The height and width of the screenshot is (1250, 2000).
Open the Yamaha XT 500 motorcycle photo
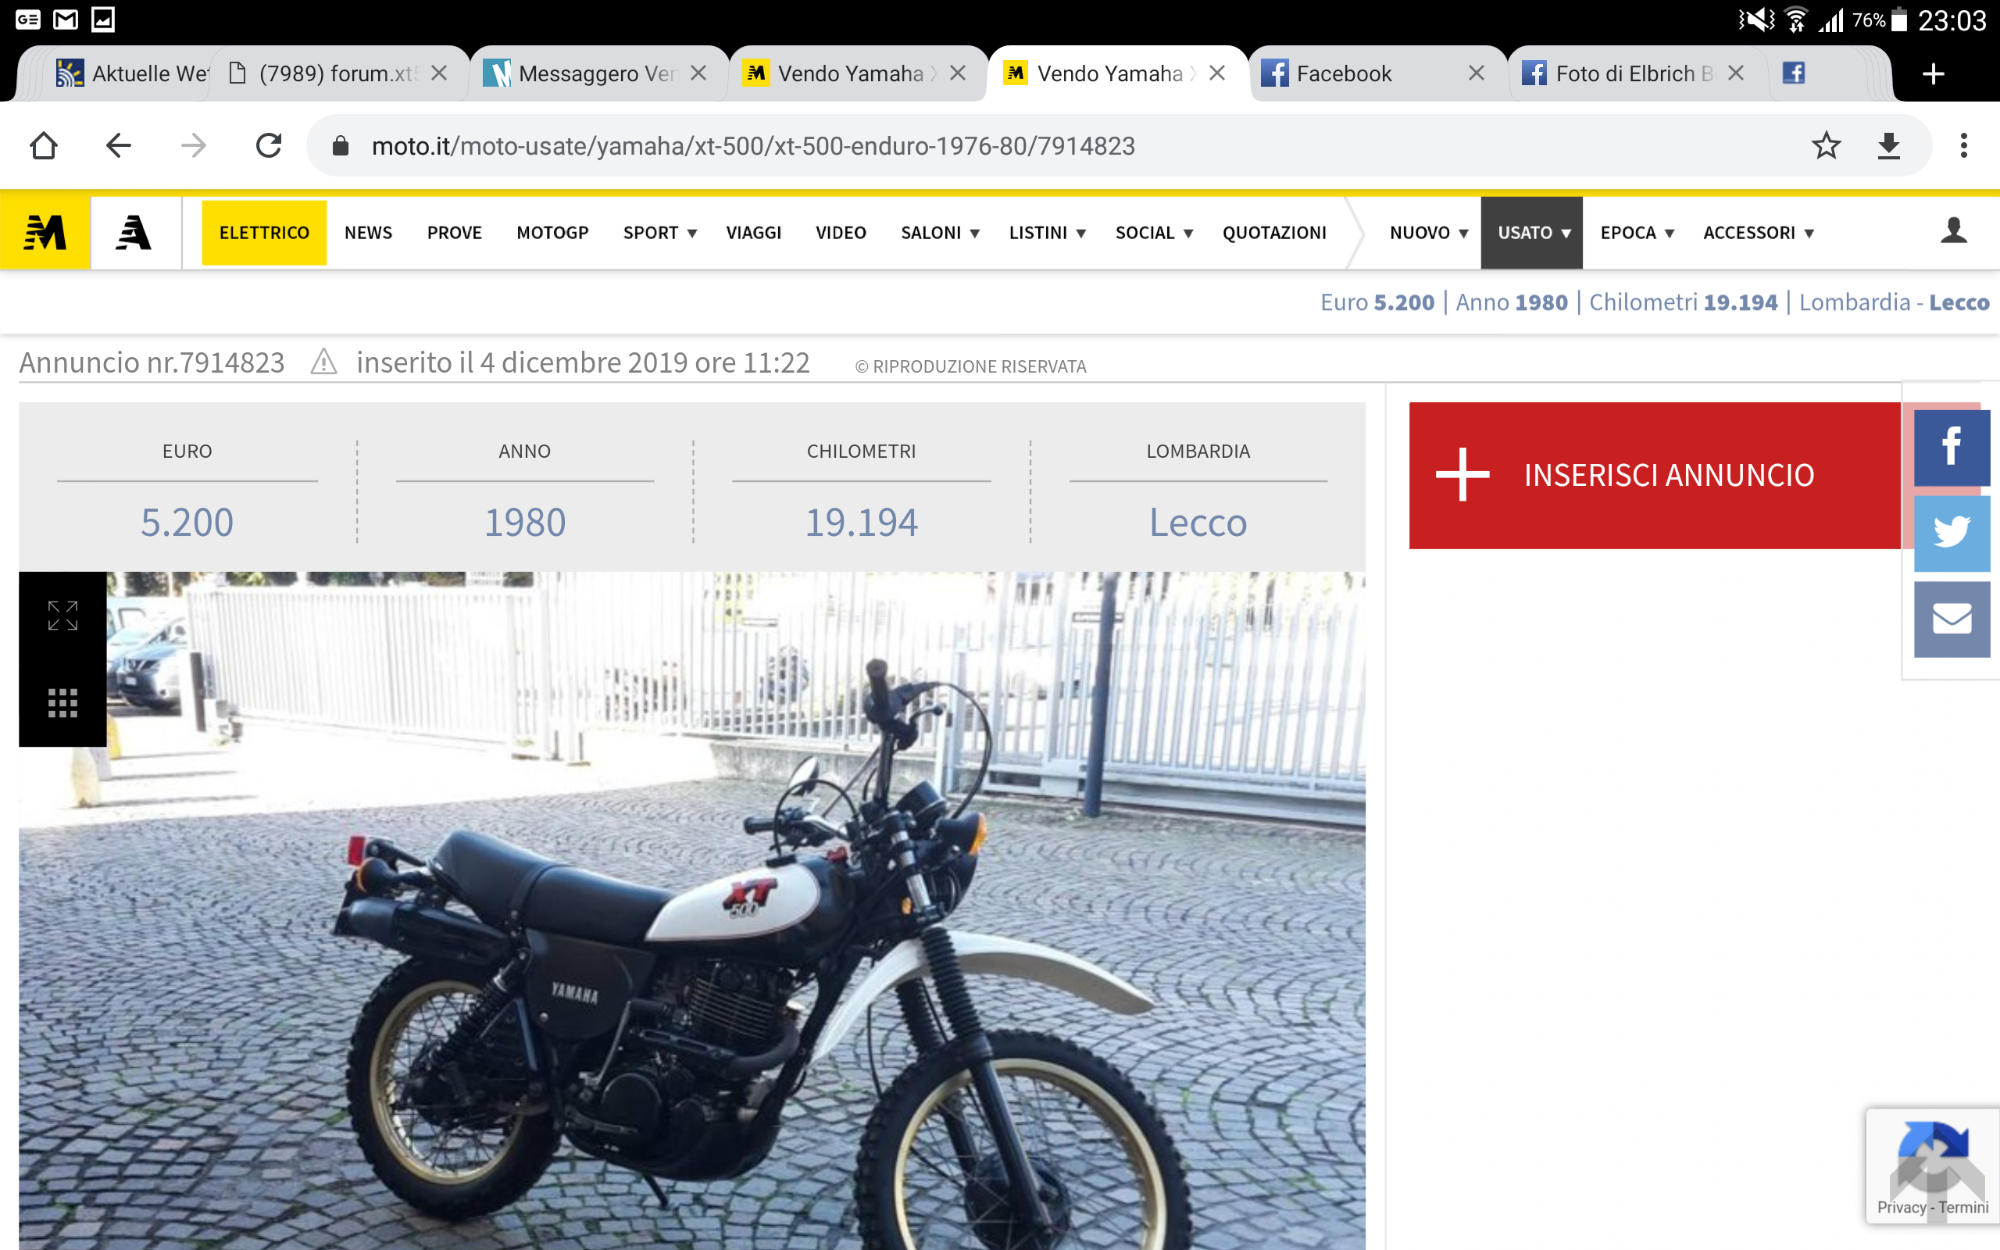click(692, 910)
